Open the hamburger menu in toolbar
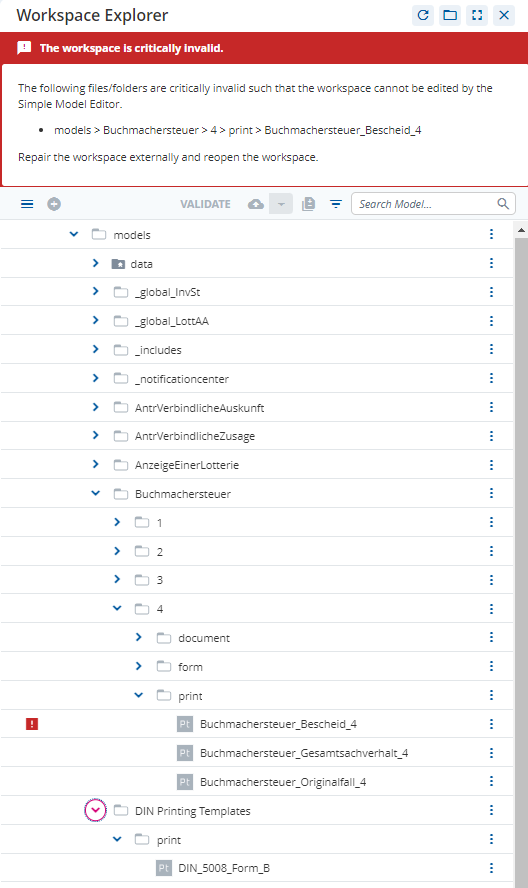528x888 pixels. coord(27,204)
